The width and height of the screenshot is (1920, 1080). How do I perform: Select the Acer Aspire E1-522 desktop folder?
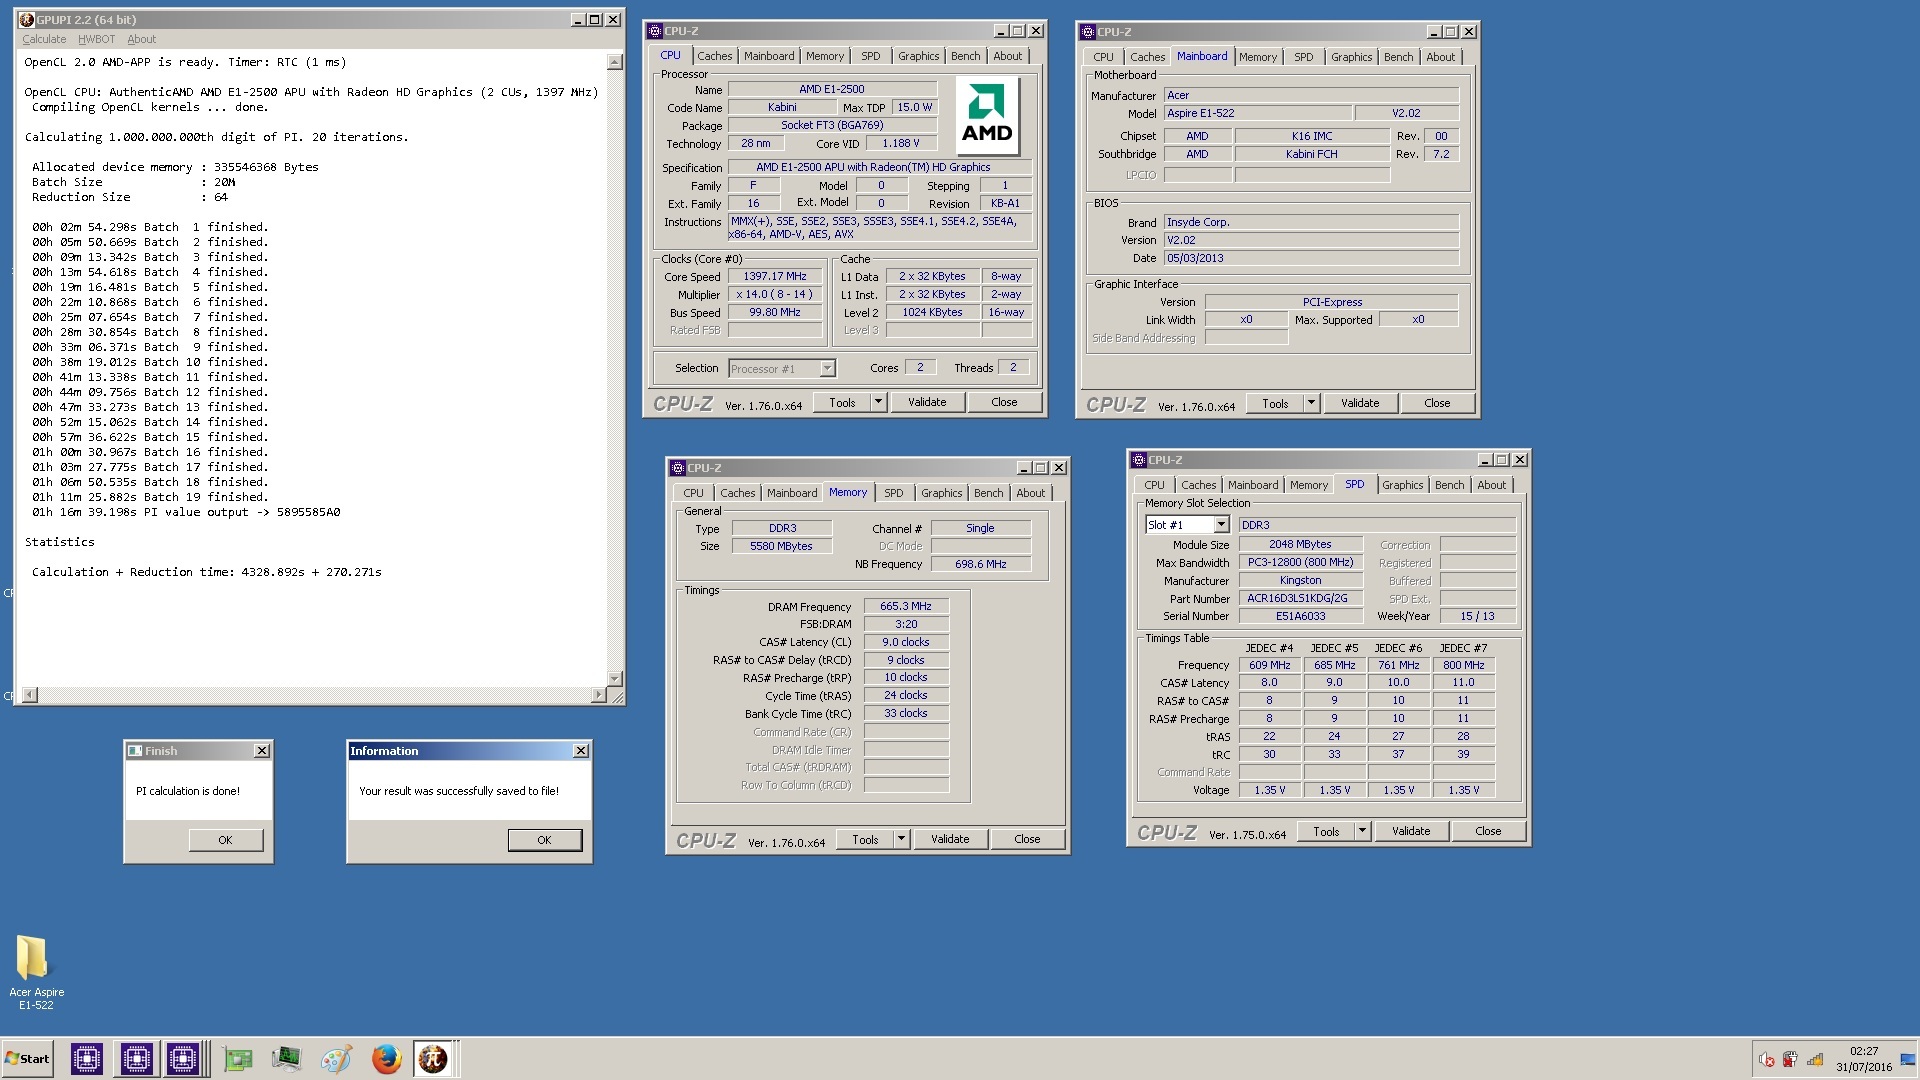coord(36,972)
